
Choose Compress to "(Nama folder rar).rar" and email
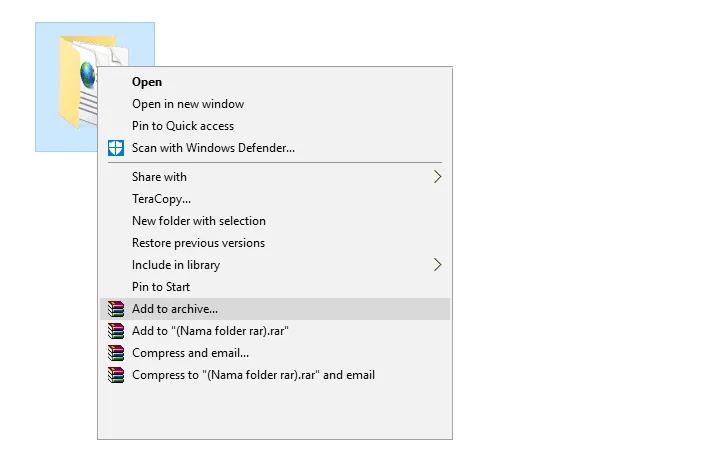[x=275, y=375]
